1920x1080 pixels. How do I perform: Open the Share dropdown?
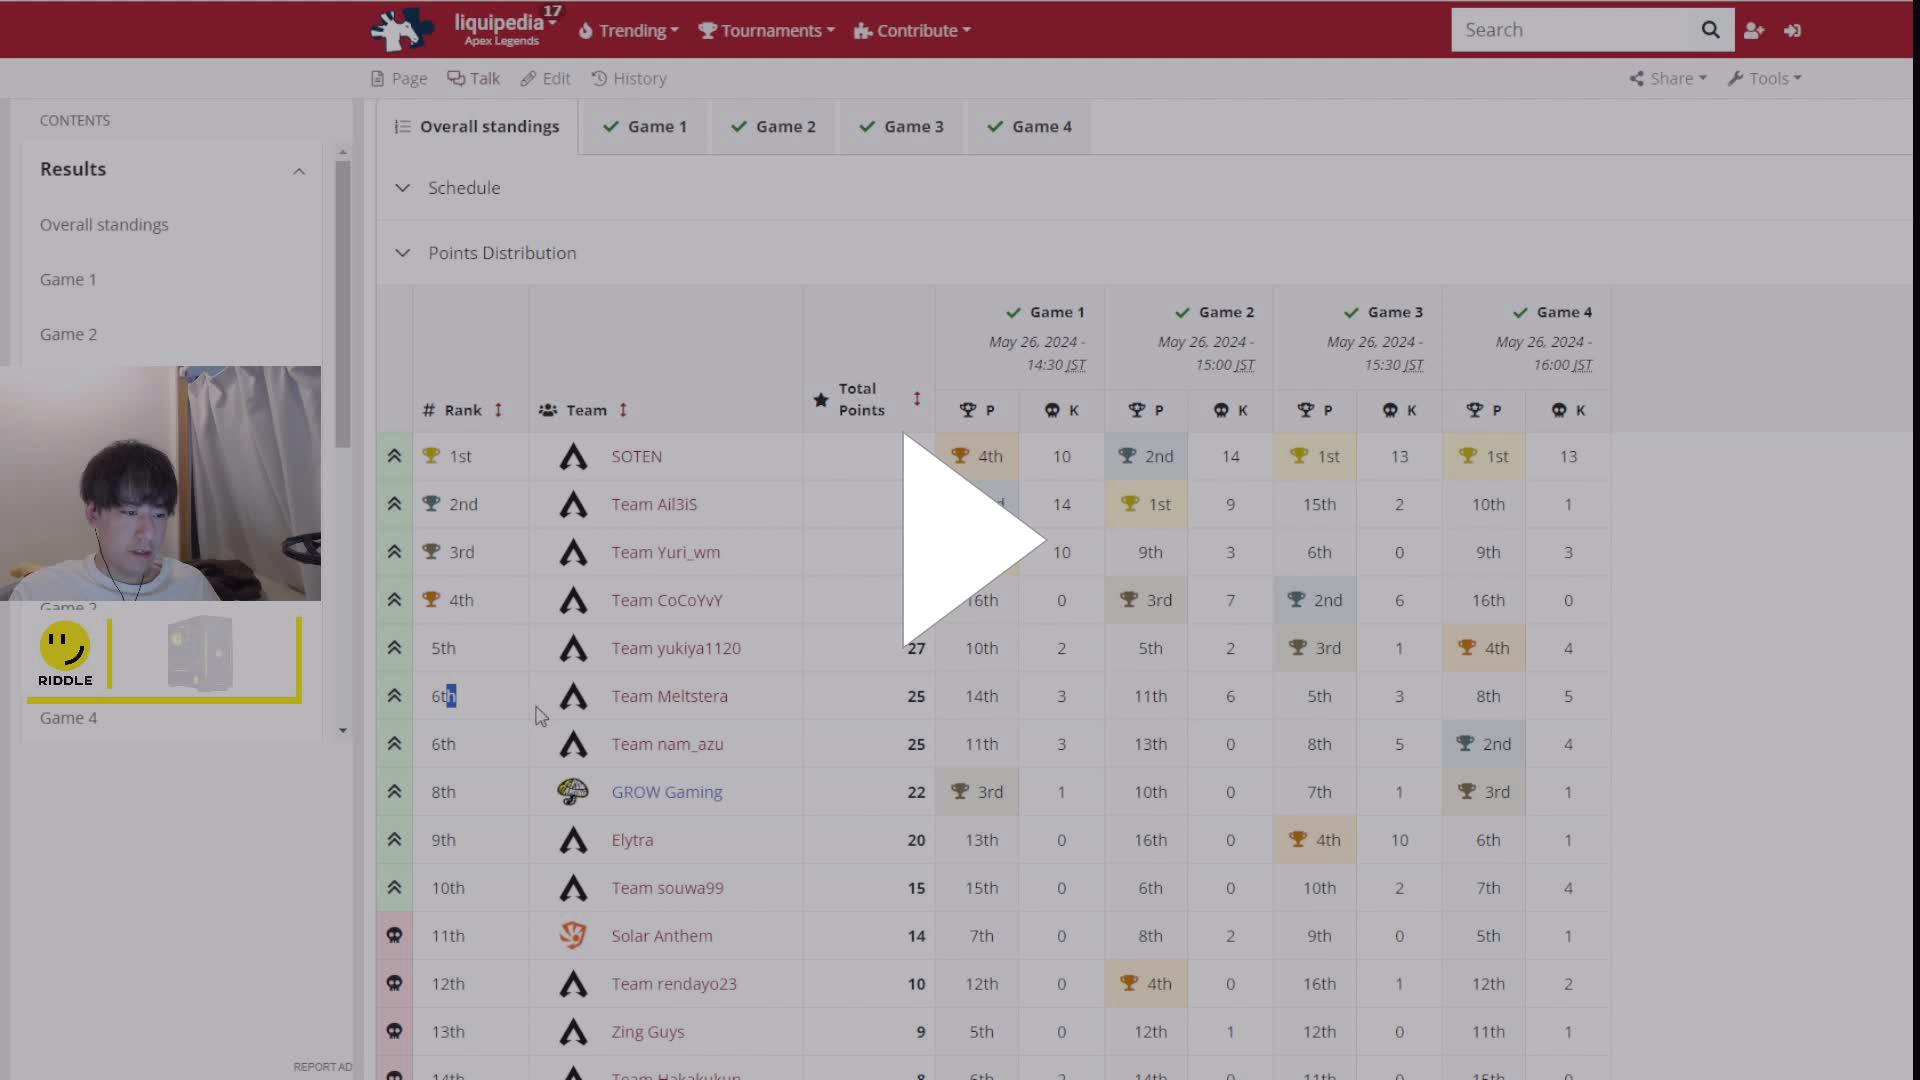coord(1668,78)
